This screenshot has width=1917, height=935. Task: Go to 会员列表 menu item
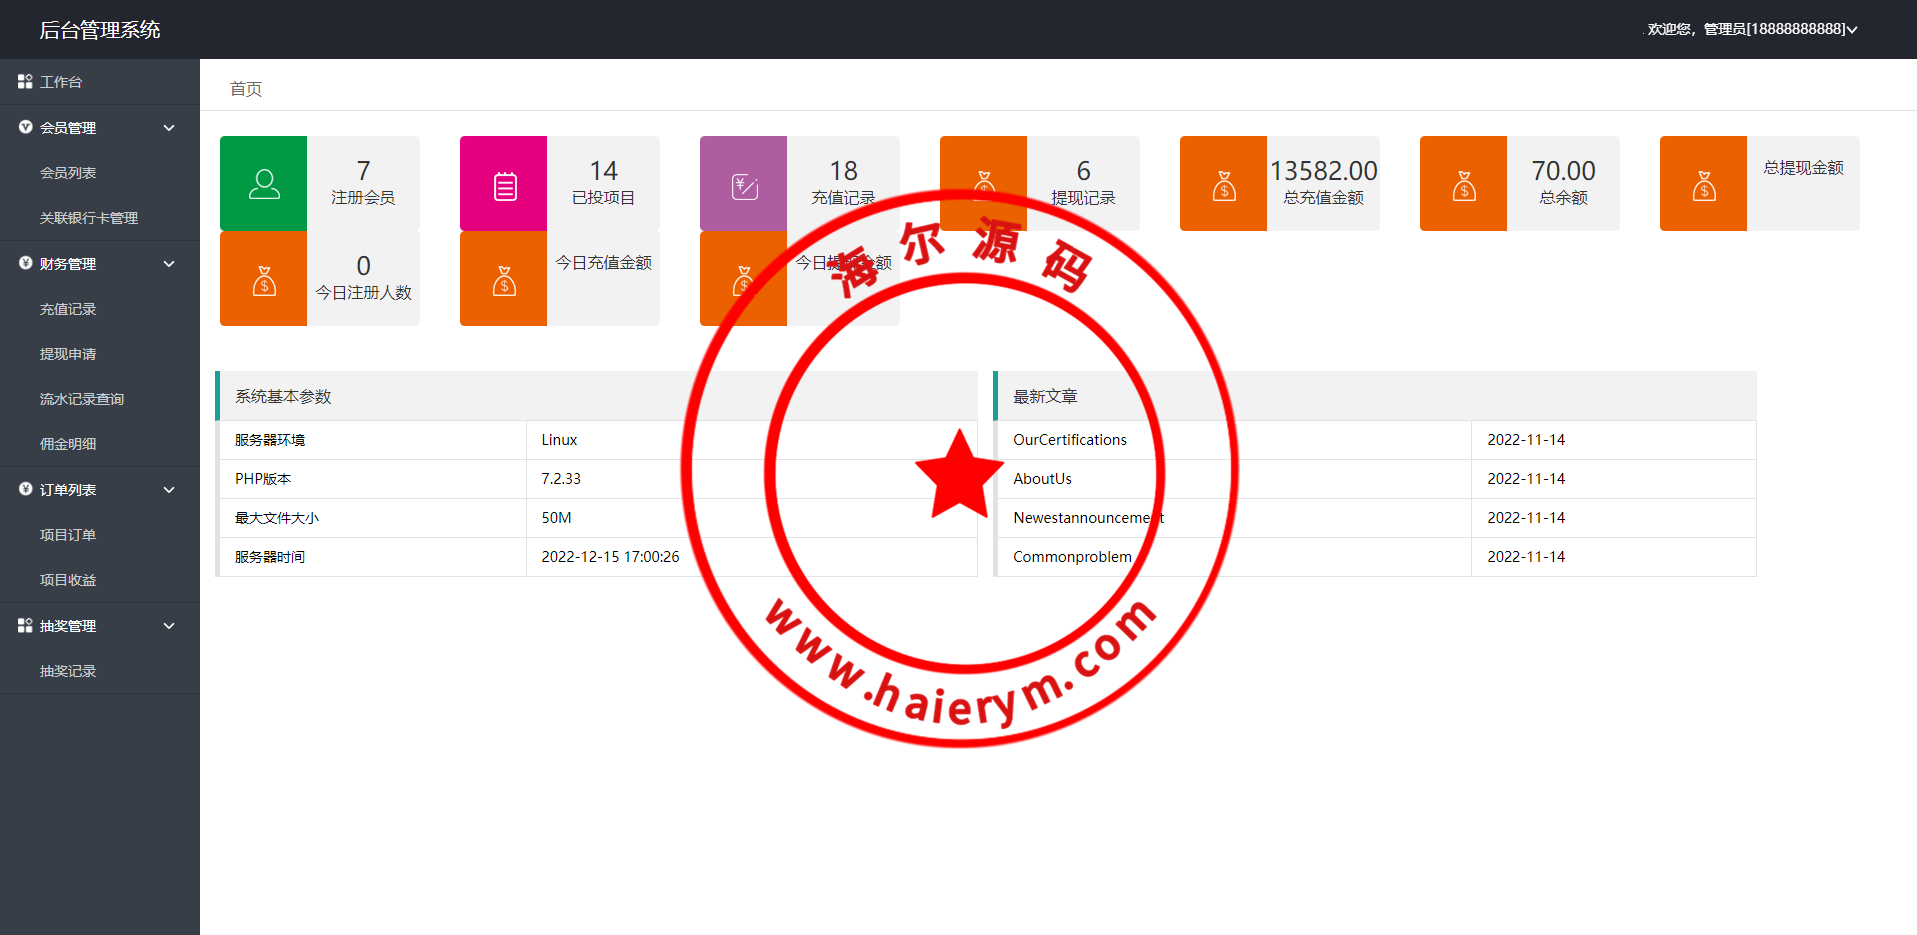[x=68, y=173]
